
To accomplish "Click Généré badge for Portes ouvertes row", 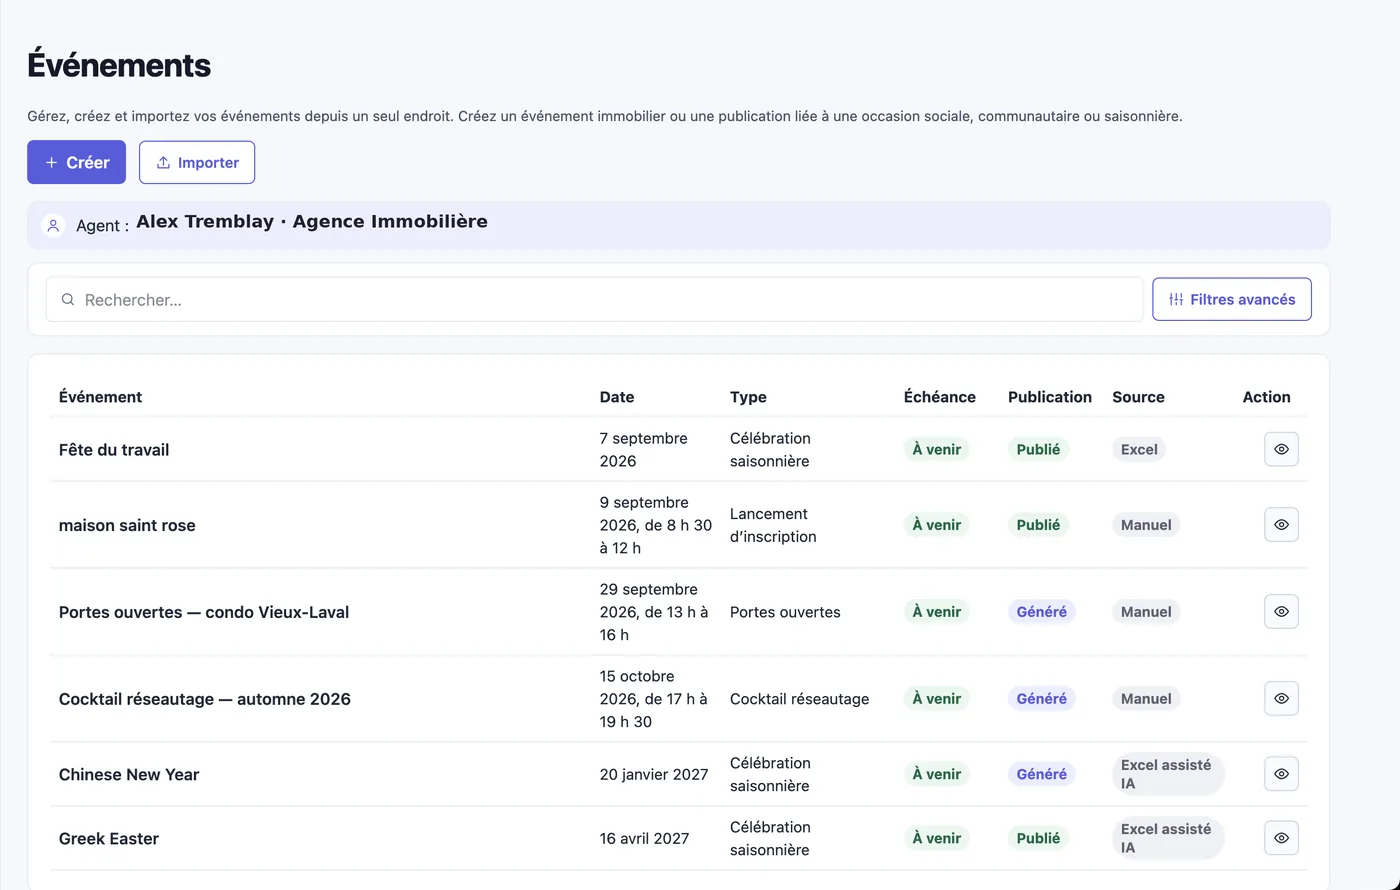I will pos(1041,611).
